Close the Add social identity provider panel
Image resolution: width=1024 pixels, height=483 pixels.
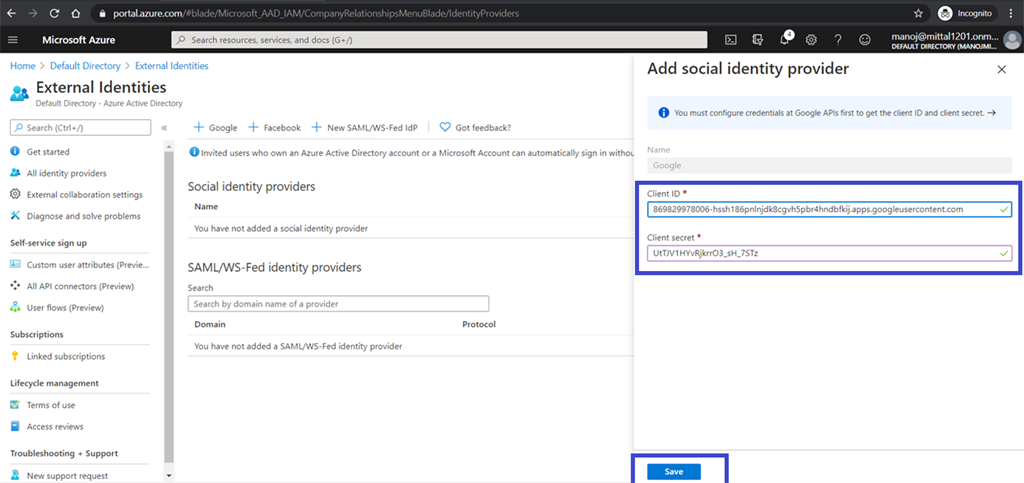1002,69
